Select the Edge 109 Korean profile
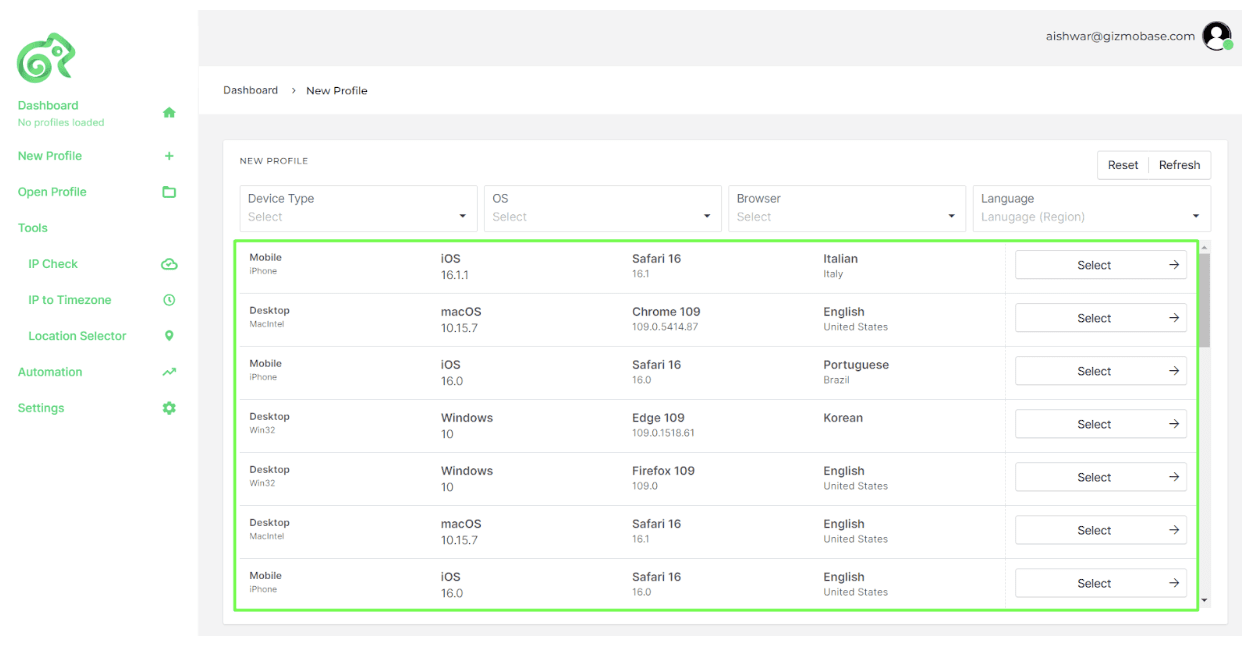Image resolution: width=1260 pixels, height=650 pixels. (x=1100, y=424)
